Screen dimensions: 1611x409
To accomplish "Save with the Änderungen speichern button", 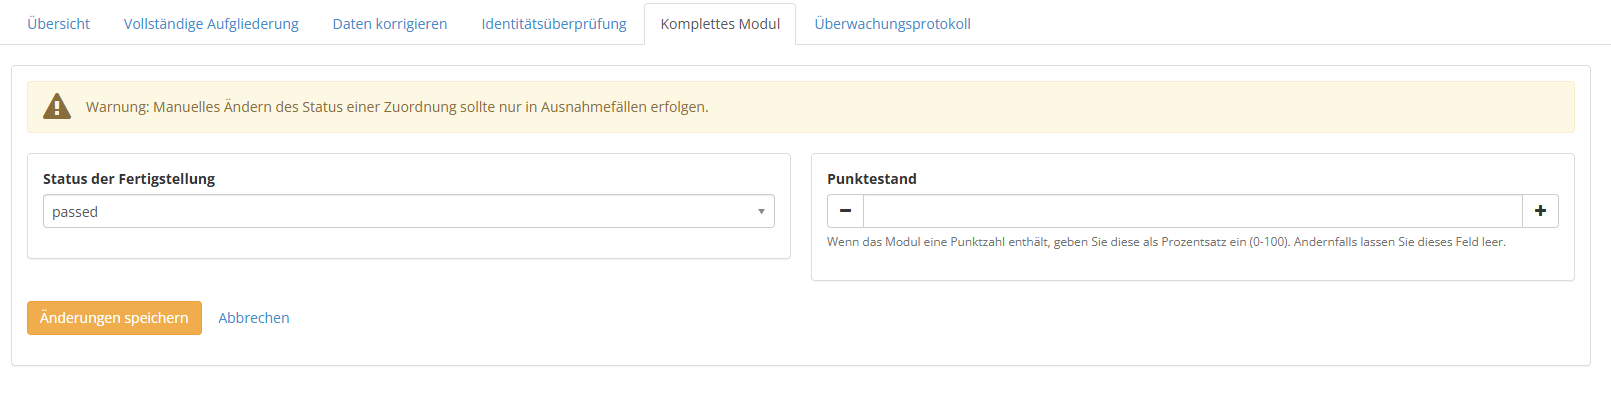I will (x=114, y=318).
